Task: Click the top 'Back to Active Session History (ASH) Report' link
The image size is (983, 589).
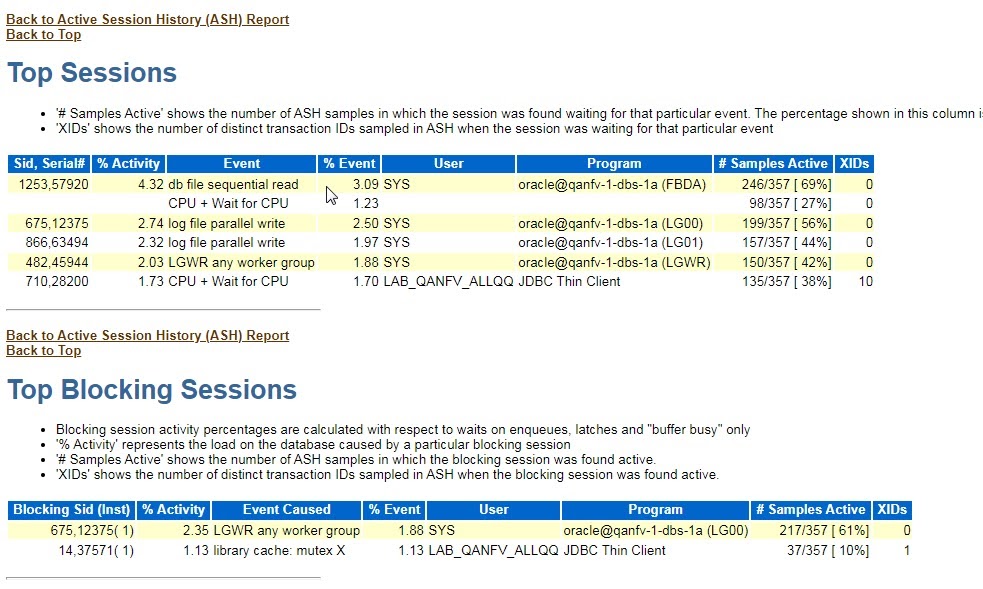Action: tap(147, 19)
